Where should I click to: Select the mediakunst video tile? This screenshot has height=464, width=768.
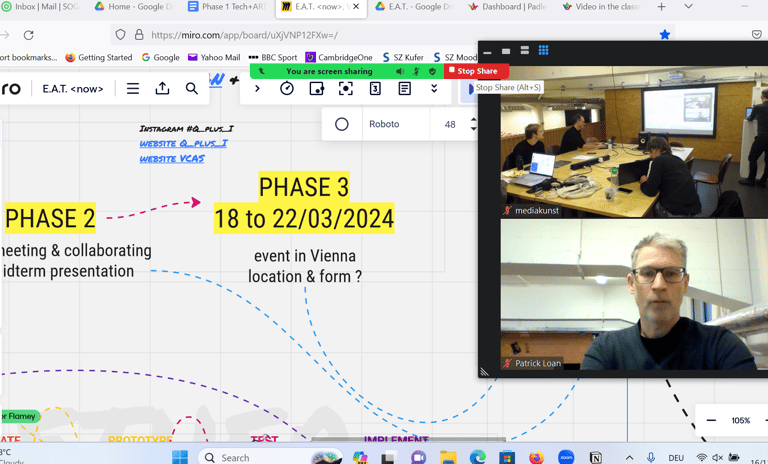pos(634,142)
